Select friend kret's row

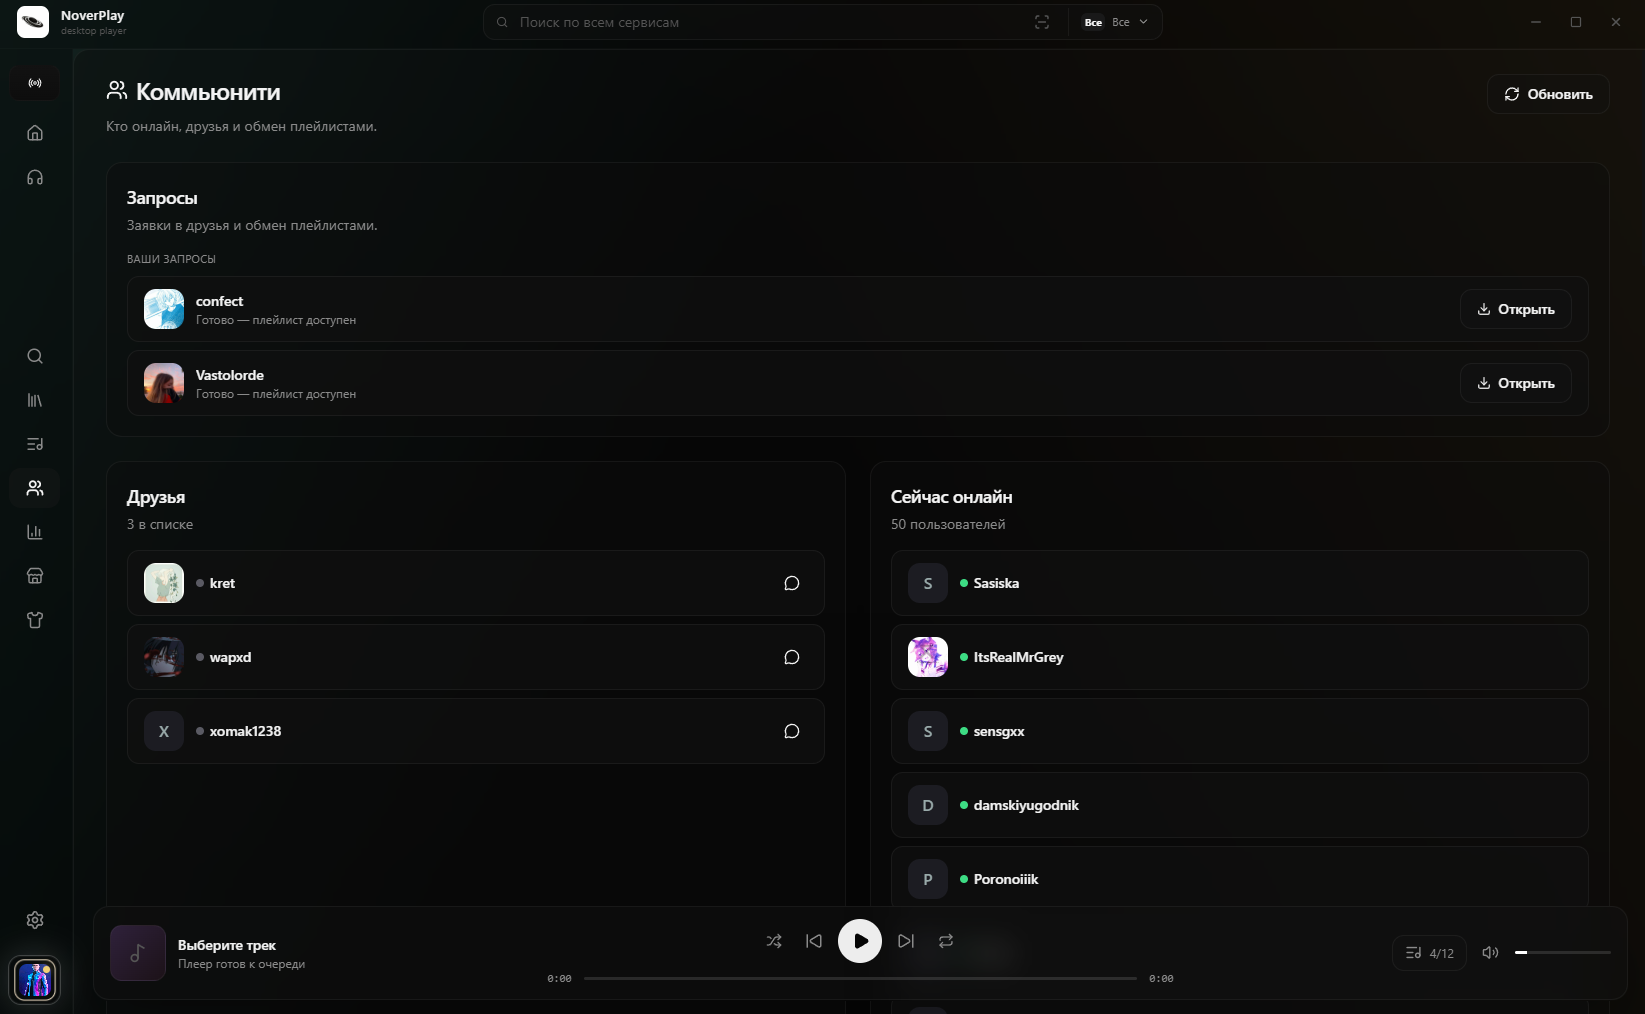(x=476, y=583)
